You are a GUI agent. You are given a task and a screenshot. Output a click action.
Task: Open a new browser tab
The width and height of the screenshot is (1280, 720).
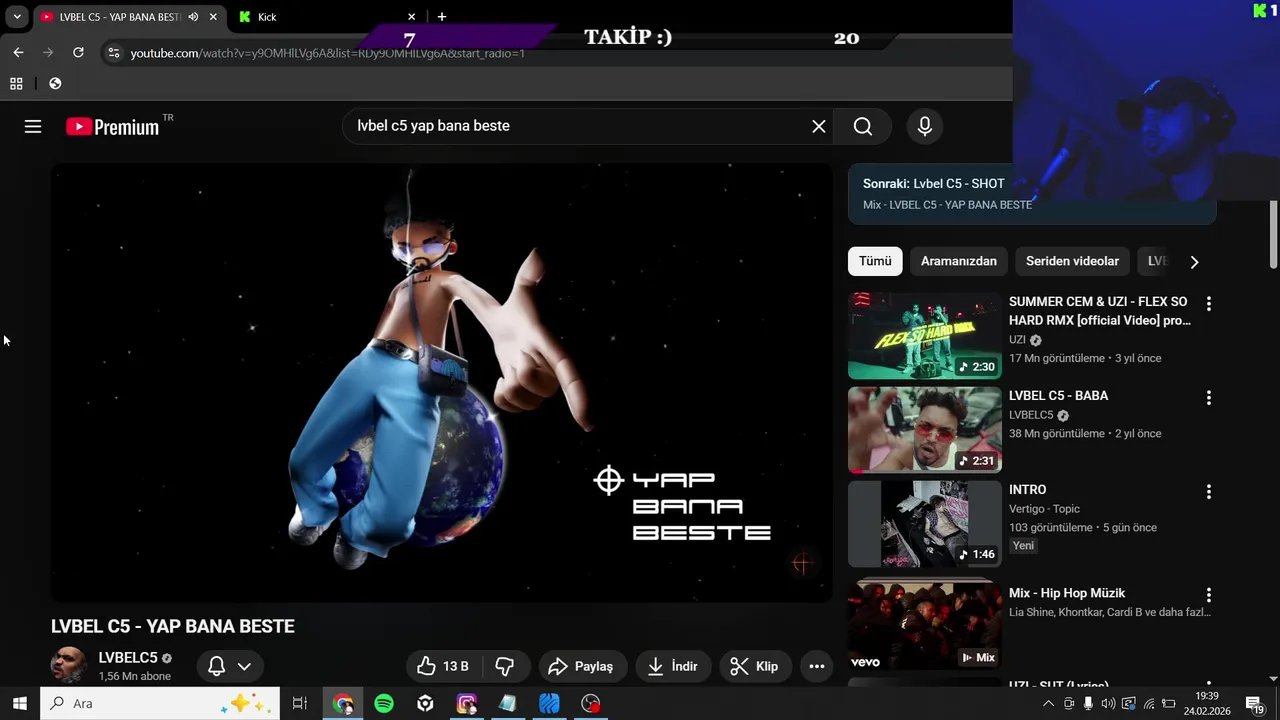click(442, 17)
